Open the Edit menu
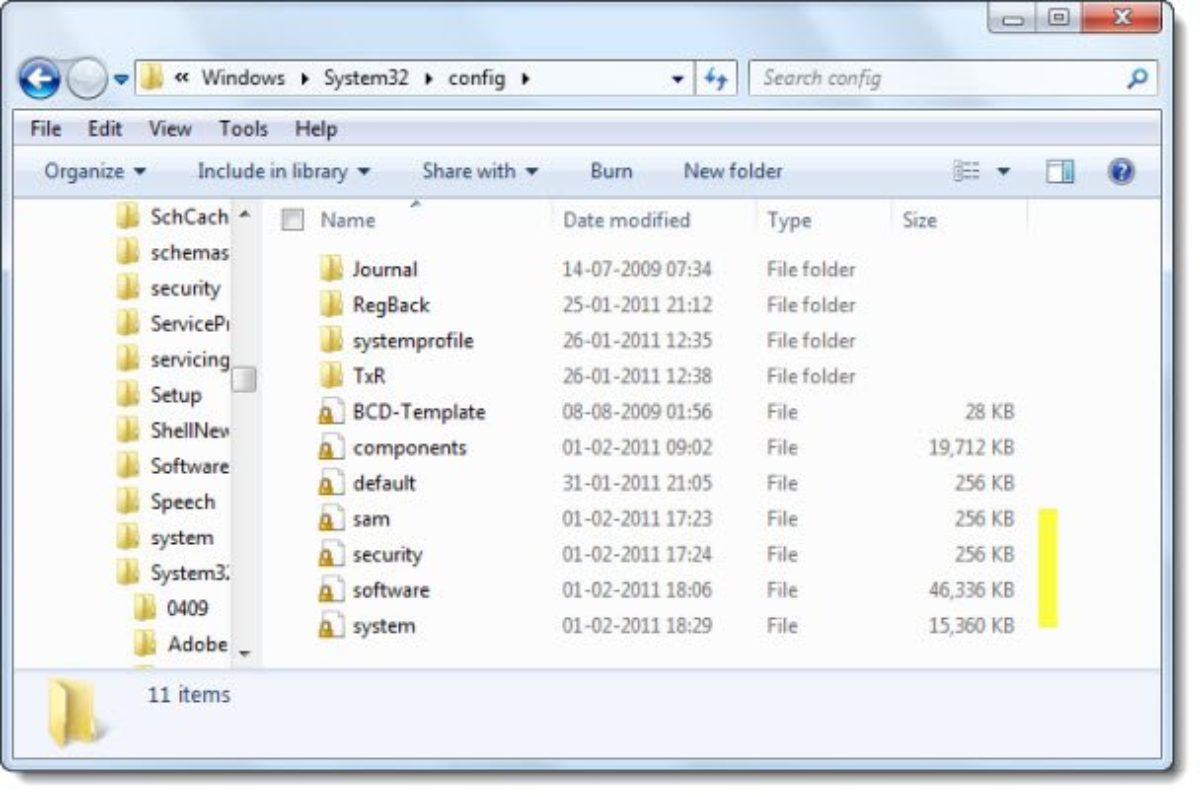Image resolution: width=1200 pixels, height=797 pixels. pos(105,129)
